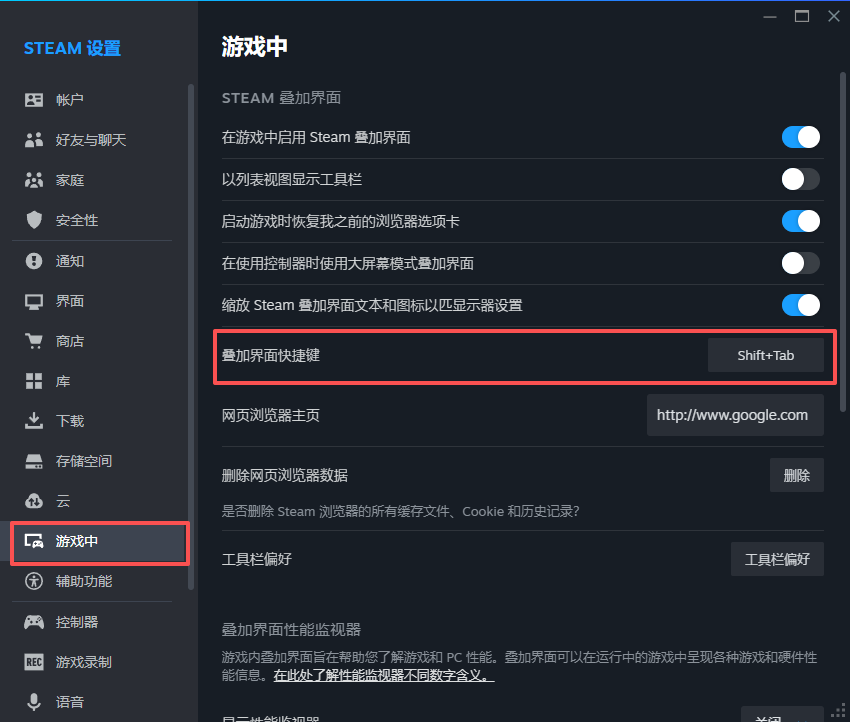This screenshot has width=850, height=722.
Task: Click the 工具栏偏好 button
Action: pyautogui.click(x=777, y=559)
